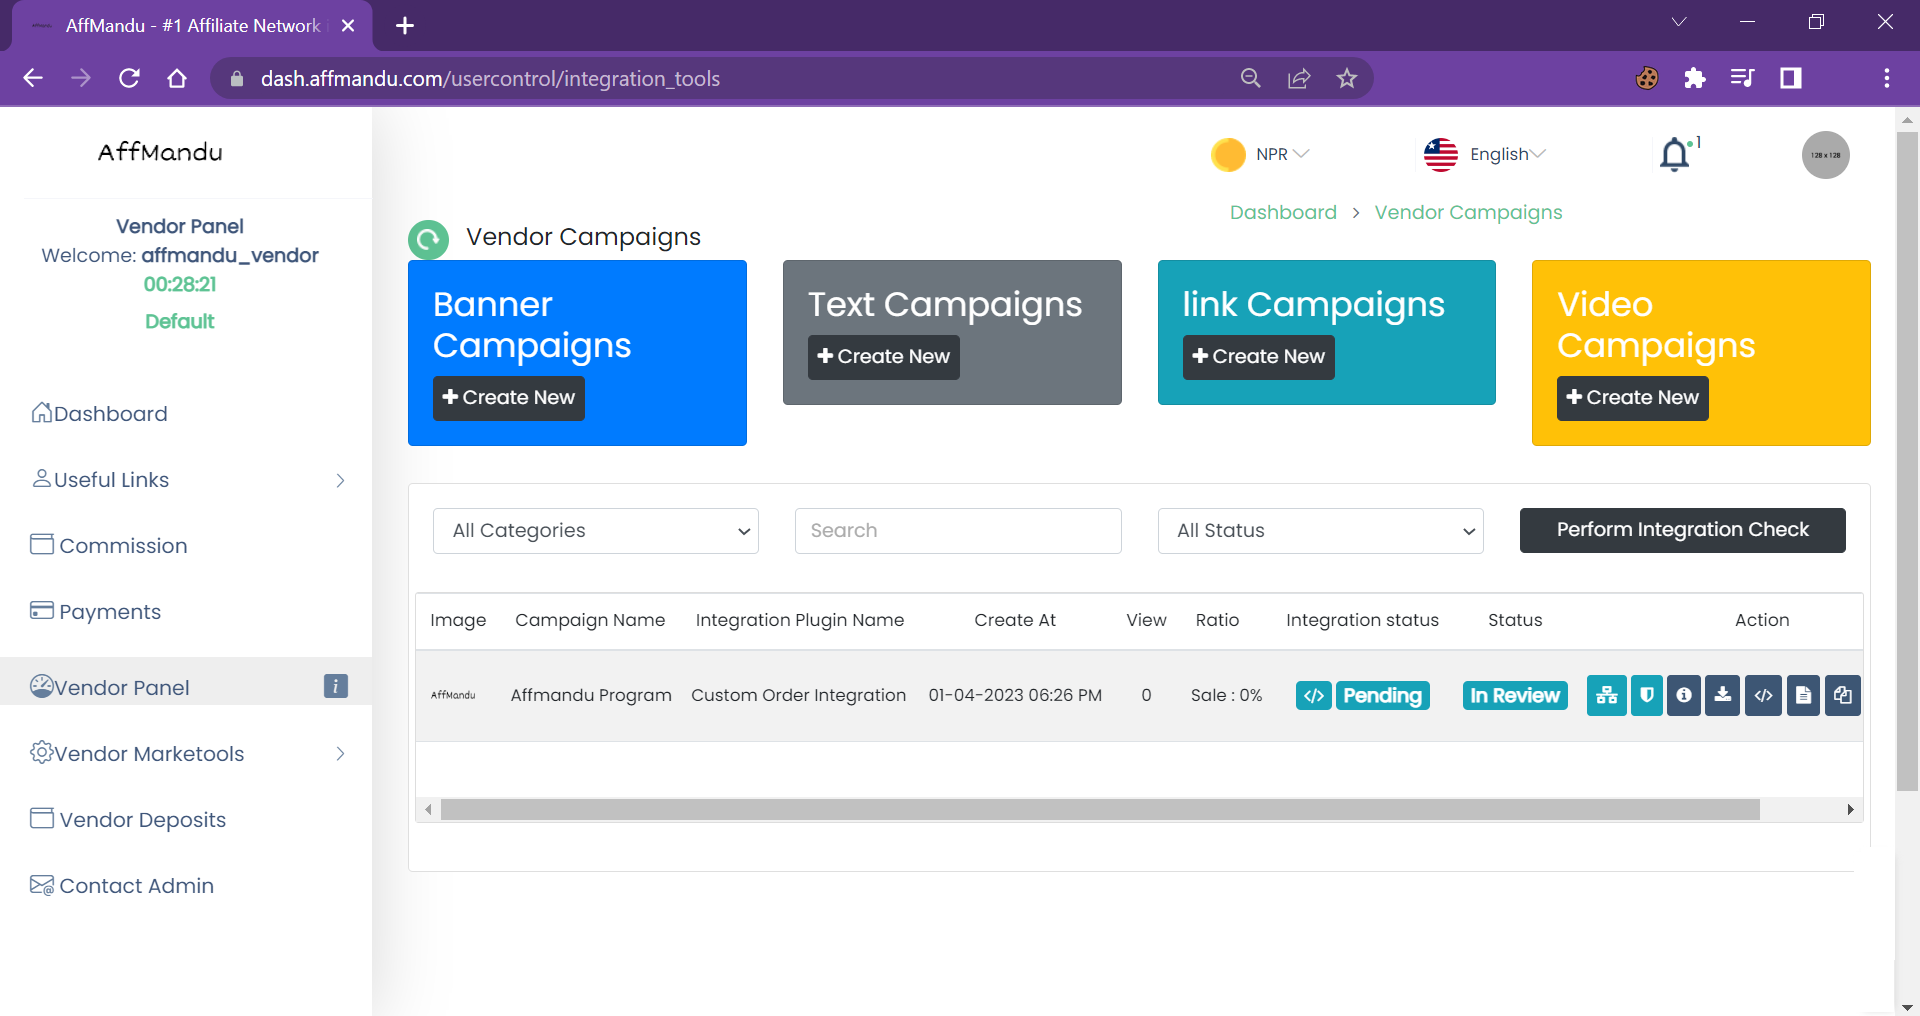Open the tab search chevron in title bar
The image size is (1920, 1016).
click(x=1679, y=22)
